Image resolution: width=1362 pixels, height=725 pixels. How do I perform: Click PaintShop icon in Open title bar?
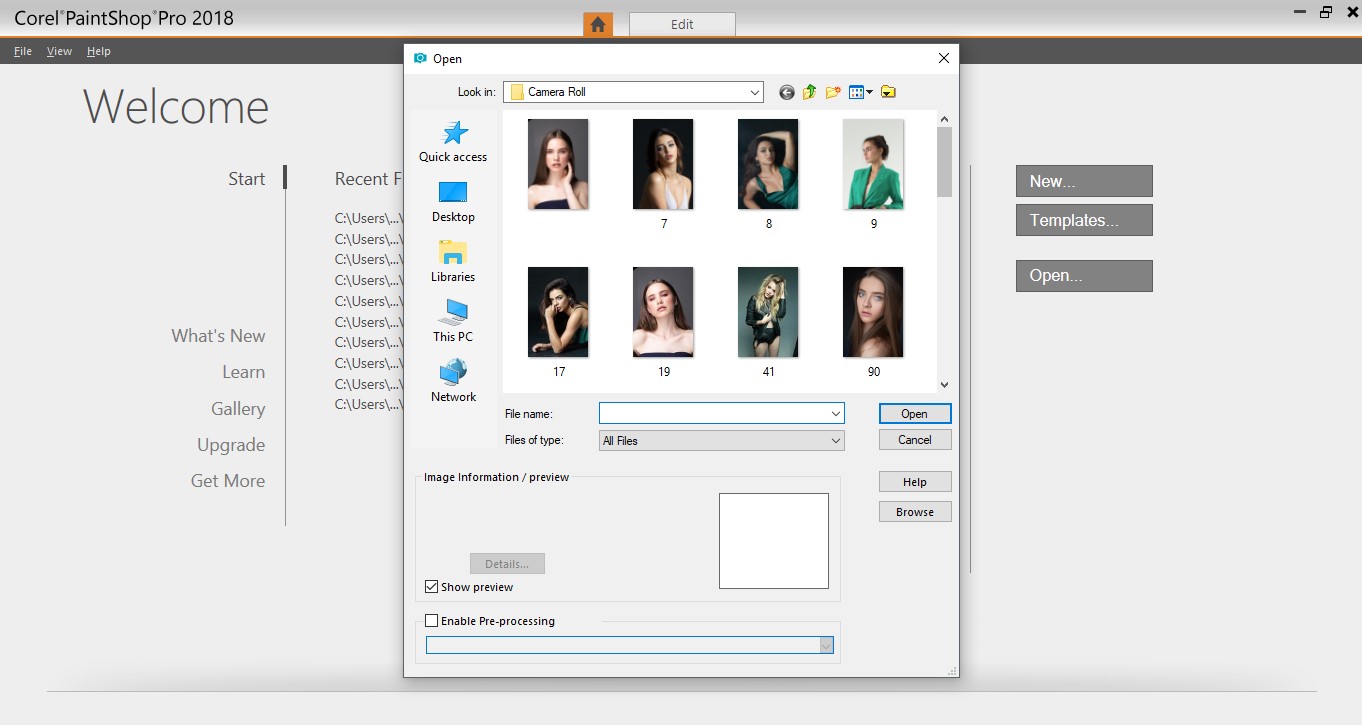click(420, 59)
